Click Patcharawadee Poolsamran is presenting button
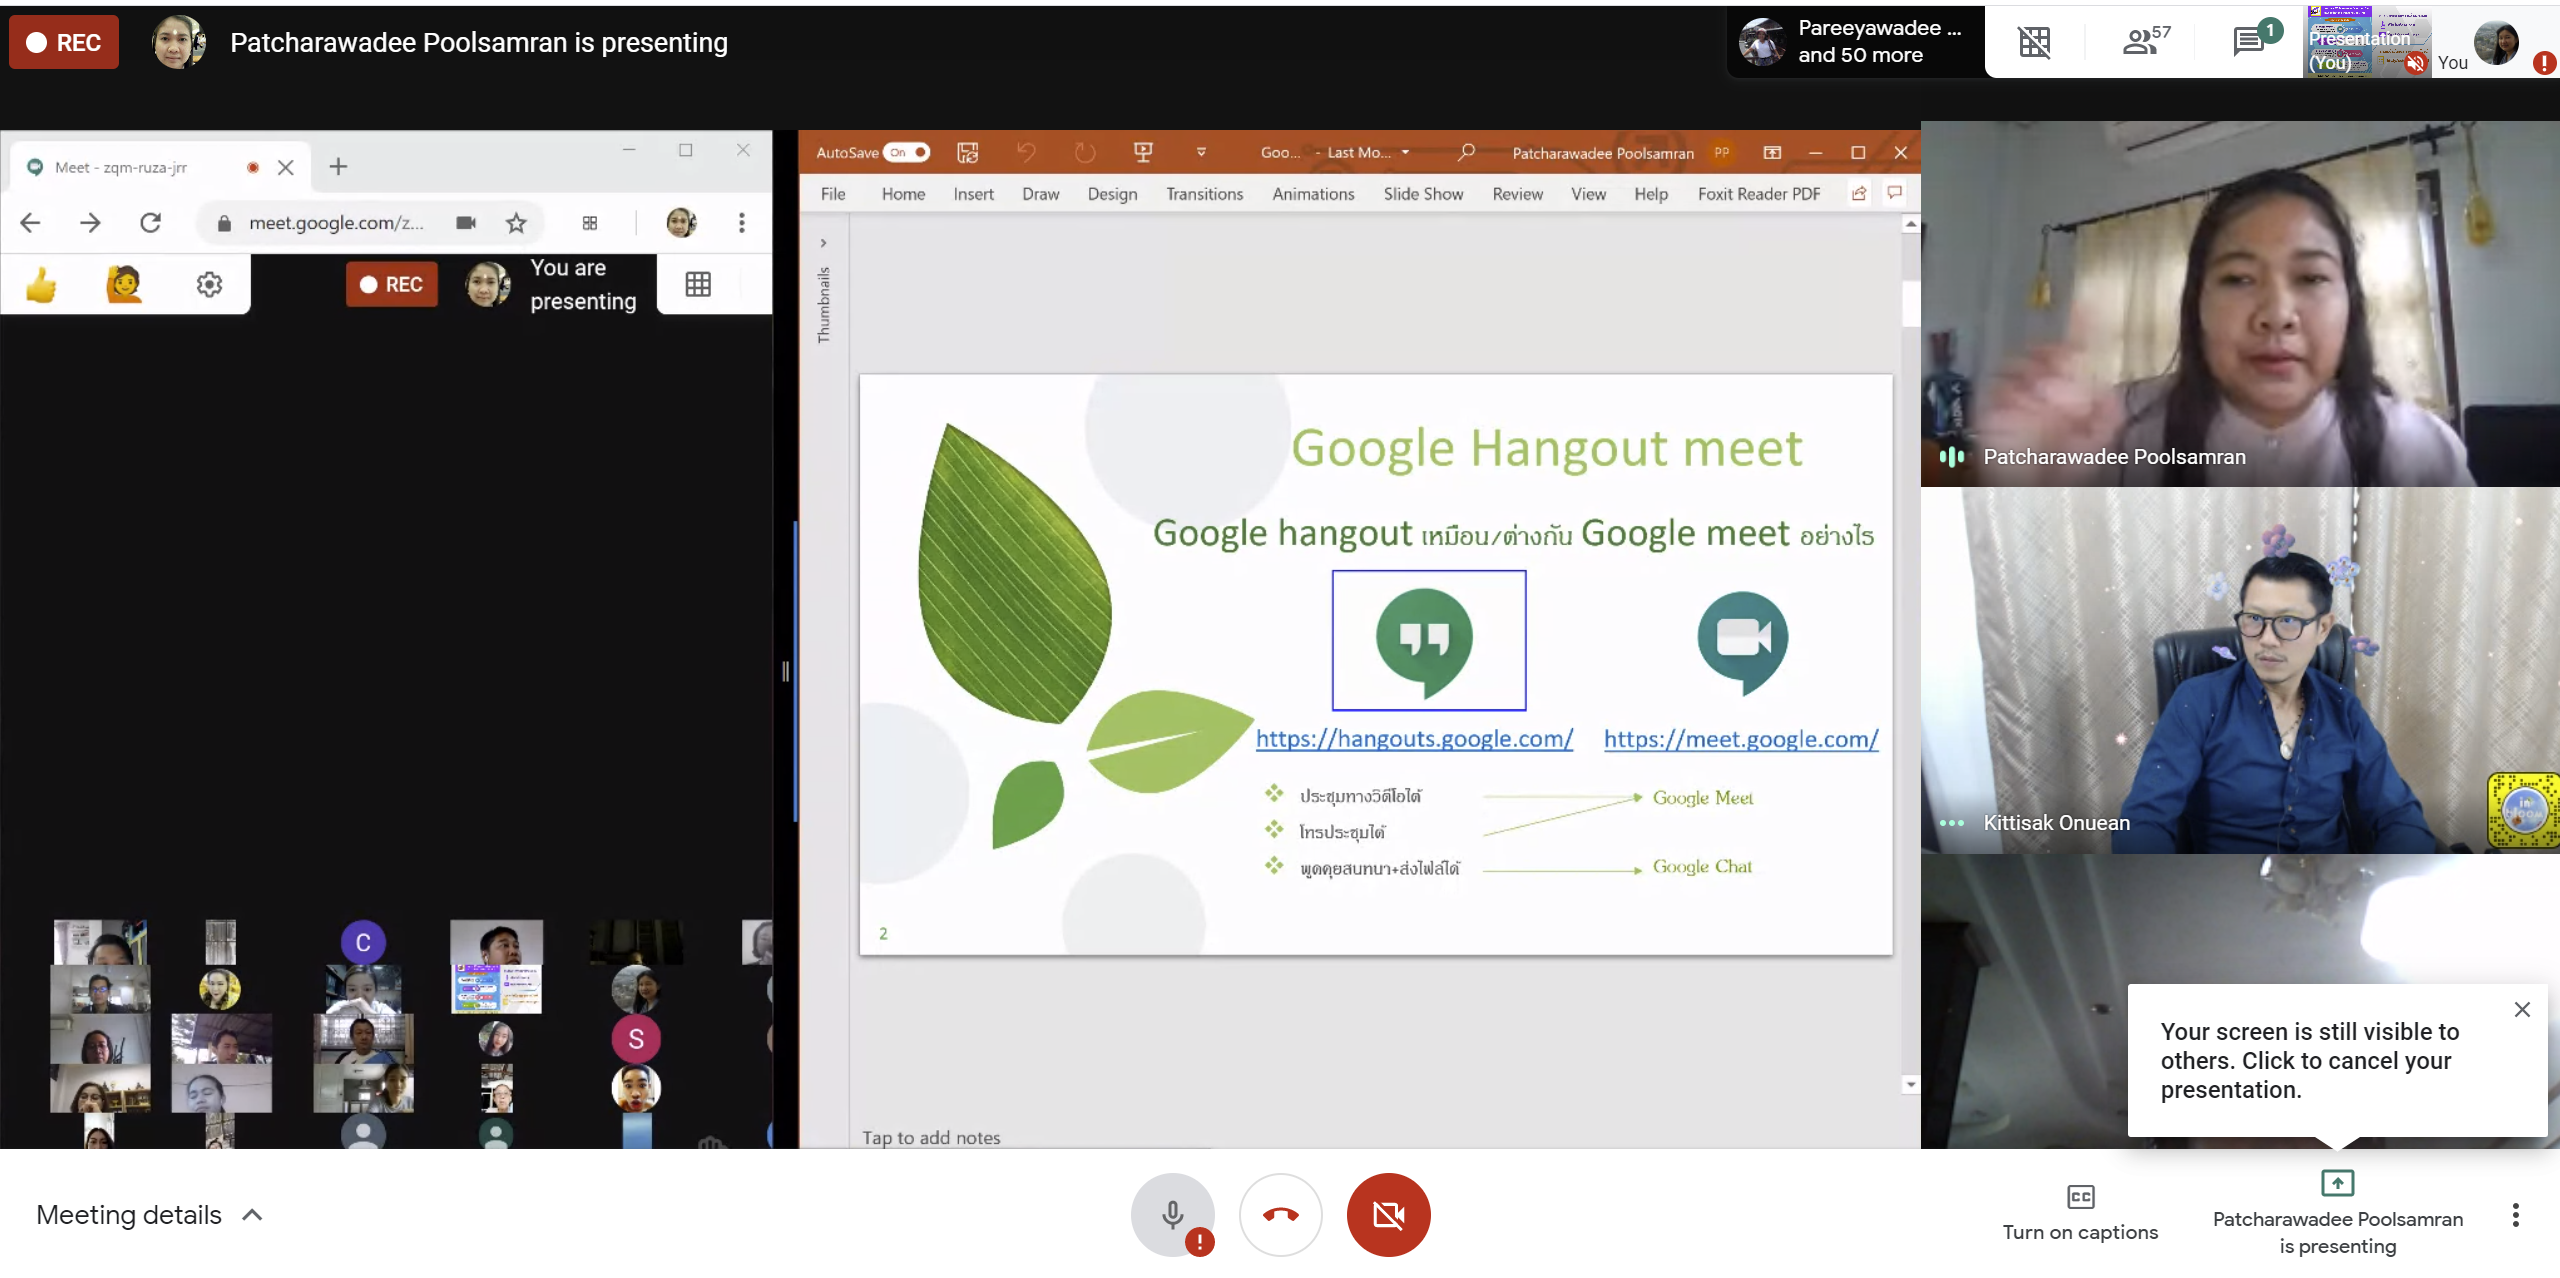 coord(2337,1212)
